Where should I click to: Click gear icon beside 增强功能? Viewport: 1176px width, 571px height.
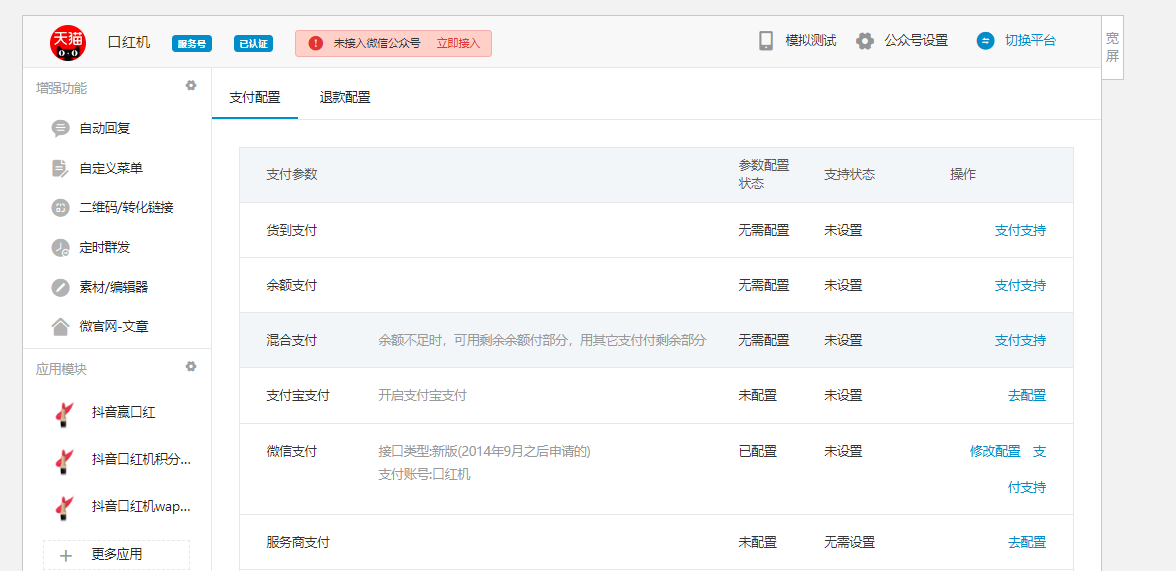click(191, 86)
